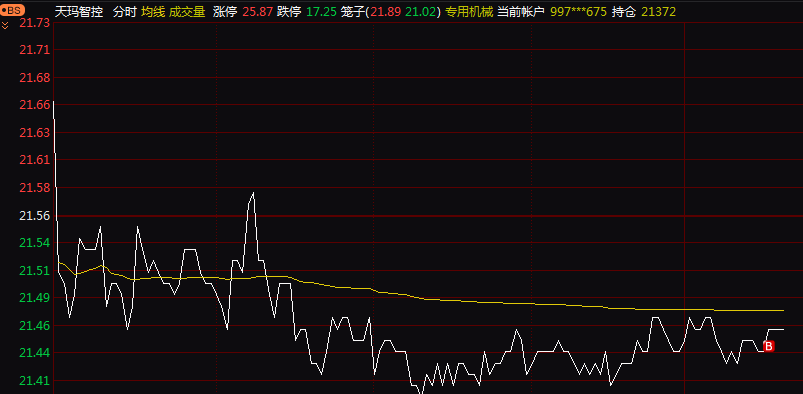Expand the double-chevron under BS badge
803x394 pixels.
(x=5, y=25)
